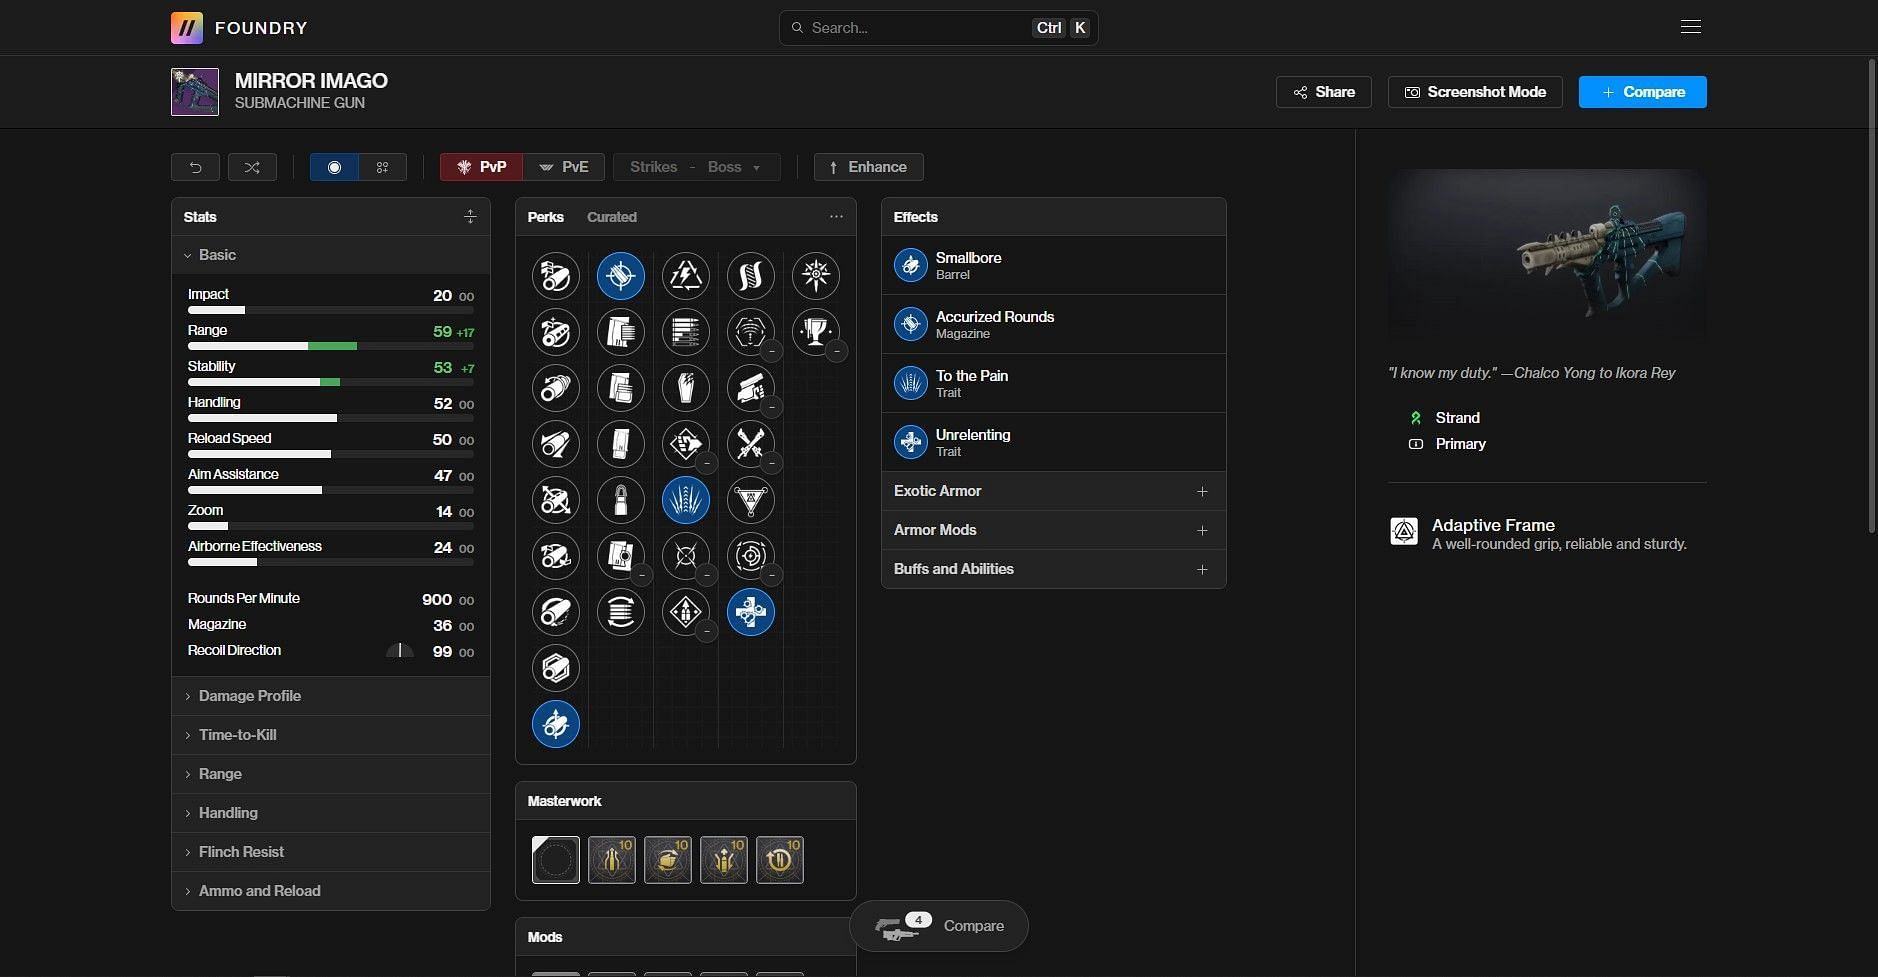Click the Enhance button

(868, 167)
